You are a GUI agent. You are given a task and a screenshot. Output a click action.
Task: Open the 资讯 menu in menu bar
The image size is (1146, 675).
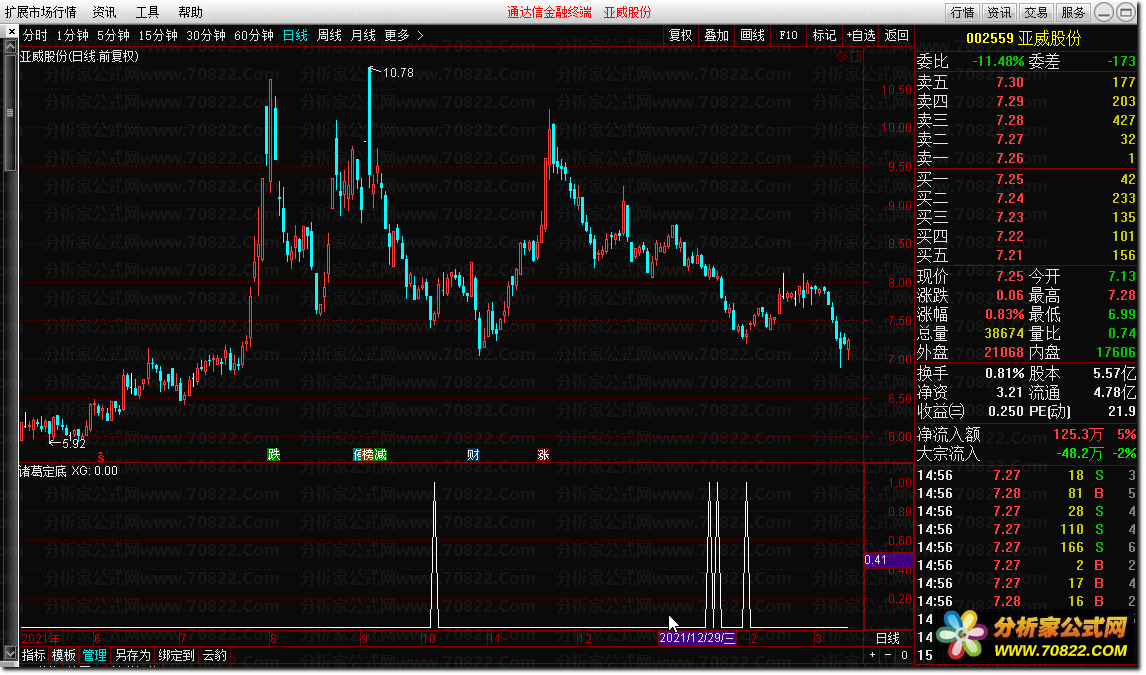105,12
